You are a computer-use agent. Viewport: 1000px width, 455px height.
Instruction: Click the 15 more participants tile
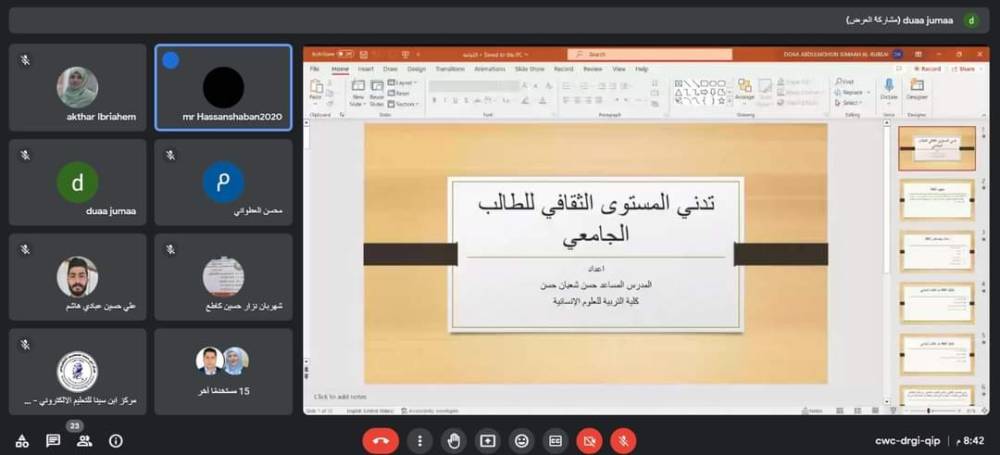click(x=223, y=371)
